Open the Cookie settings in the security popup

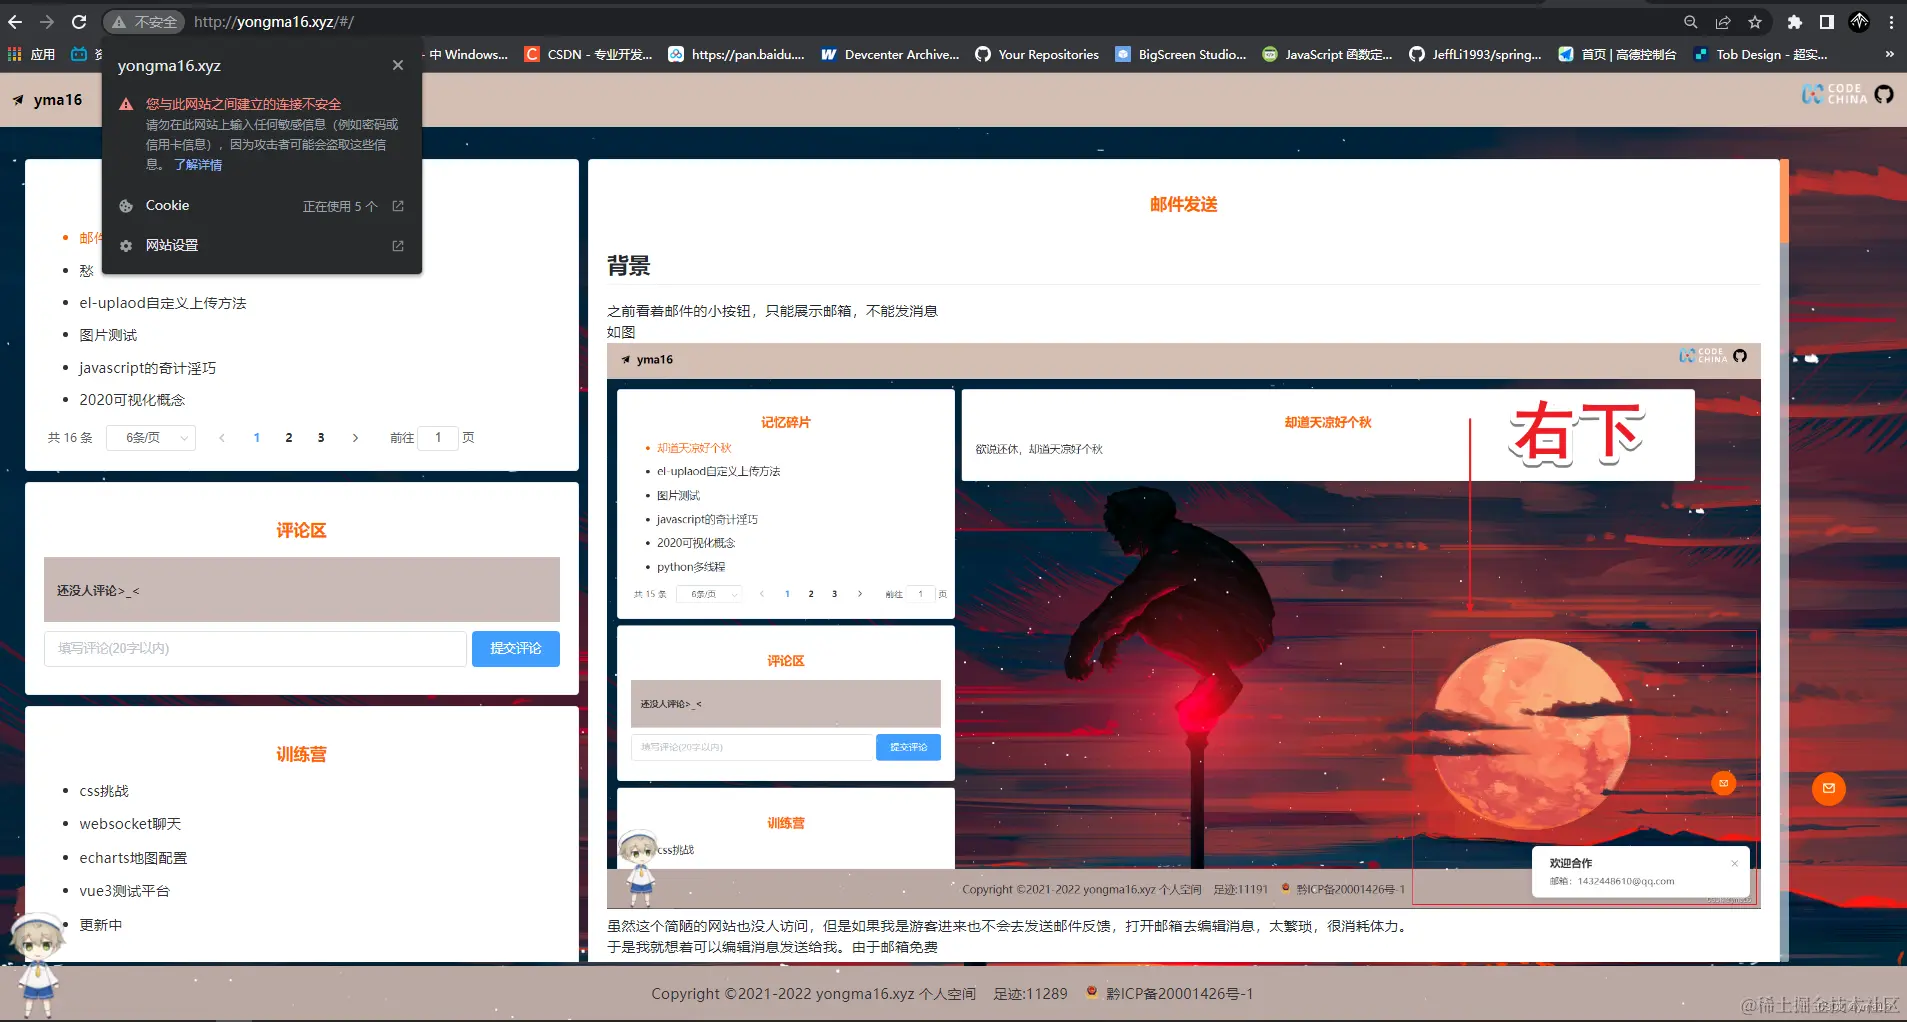coord(168,206)
